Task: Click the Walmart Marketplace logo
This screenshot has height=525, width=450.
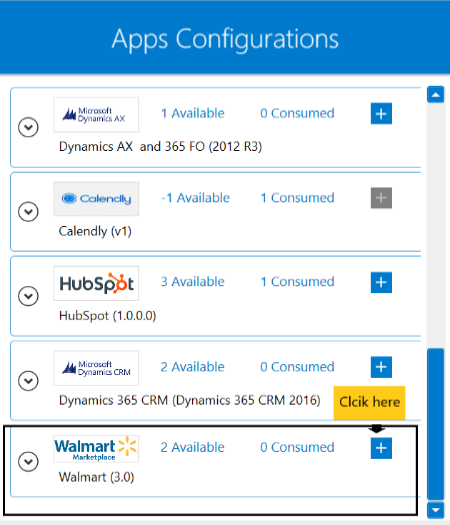Action: [96, 449]
